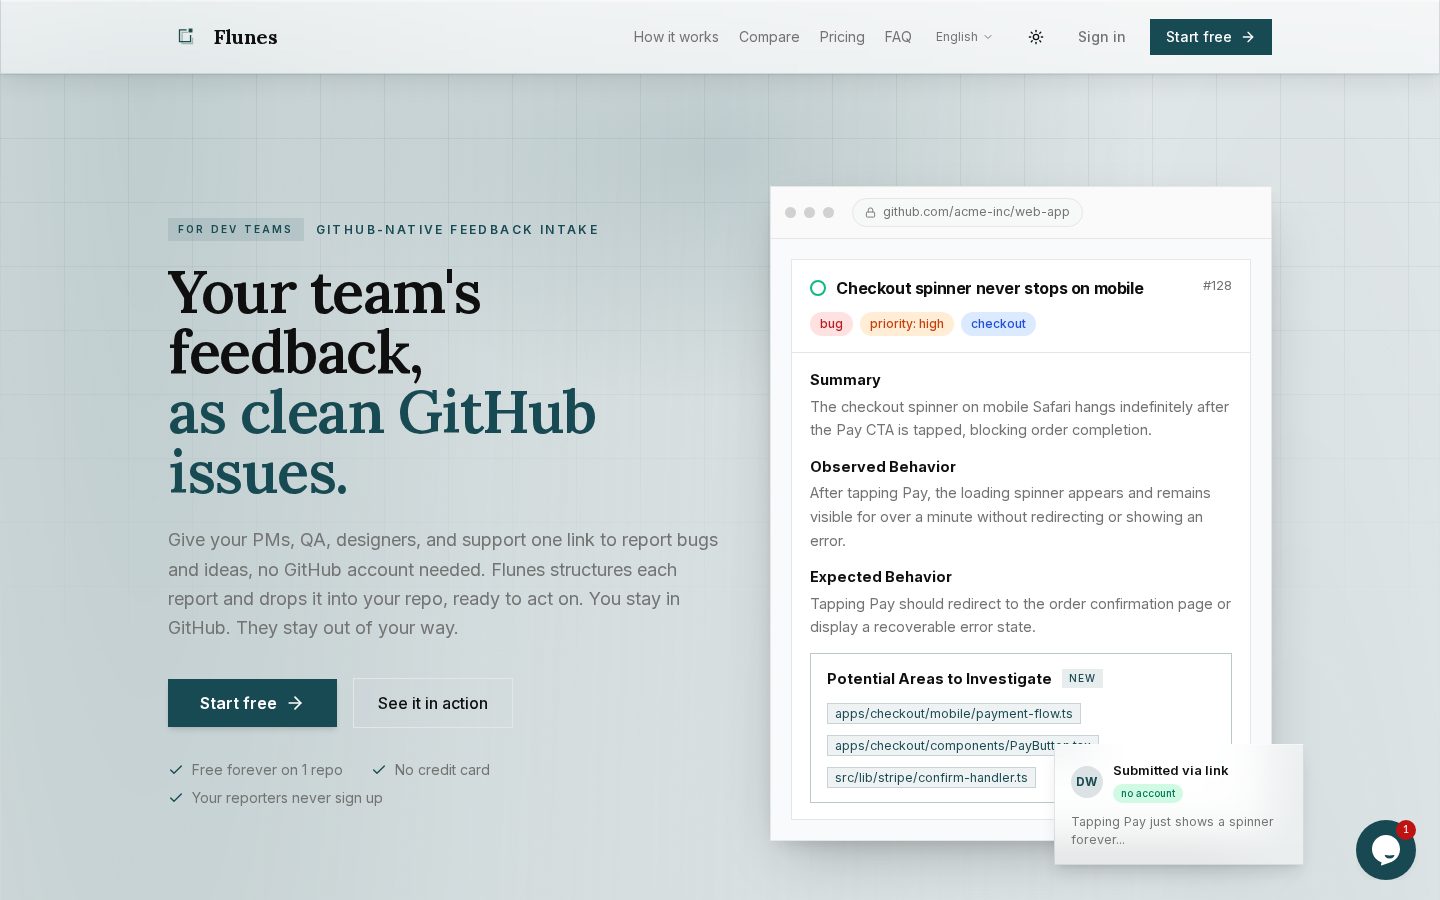Click the lock icon in the address bar
This screenshot has height=900, width=1440.
870,212
